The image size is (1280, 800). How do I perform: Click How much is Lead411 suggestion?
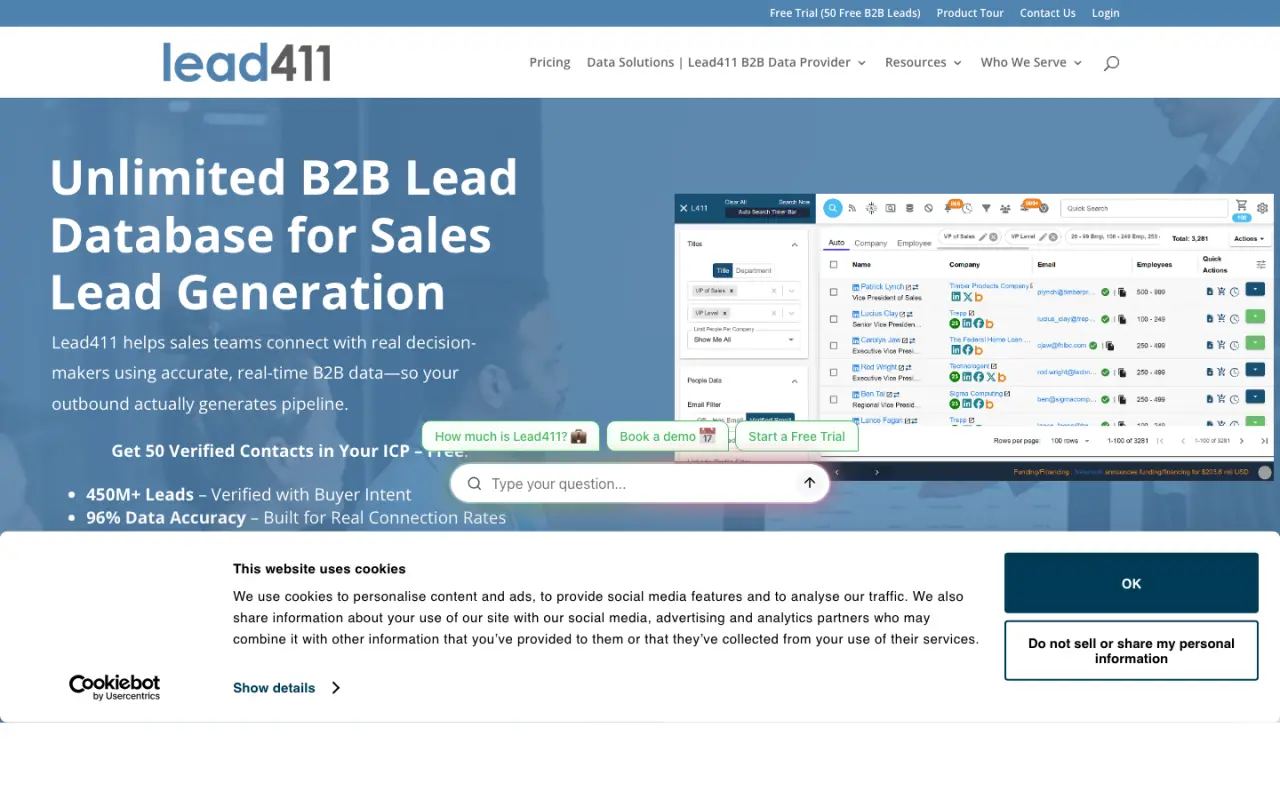[x=510, y=436]
